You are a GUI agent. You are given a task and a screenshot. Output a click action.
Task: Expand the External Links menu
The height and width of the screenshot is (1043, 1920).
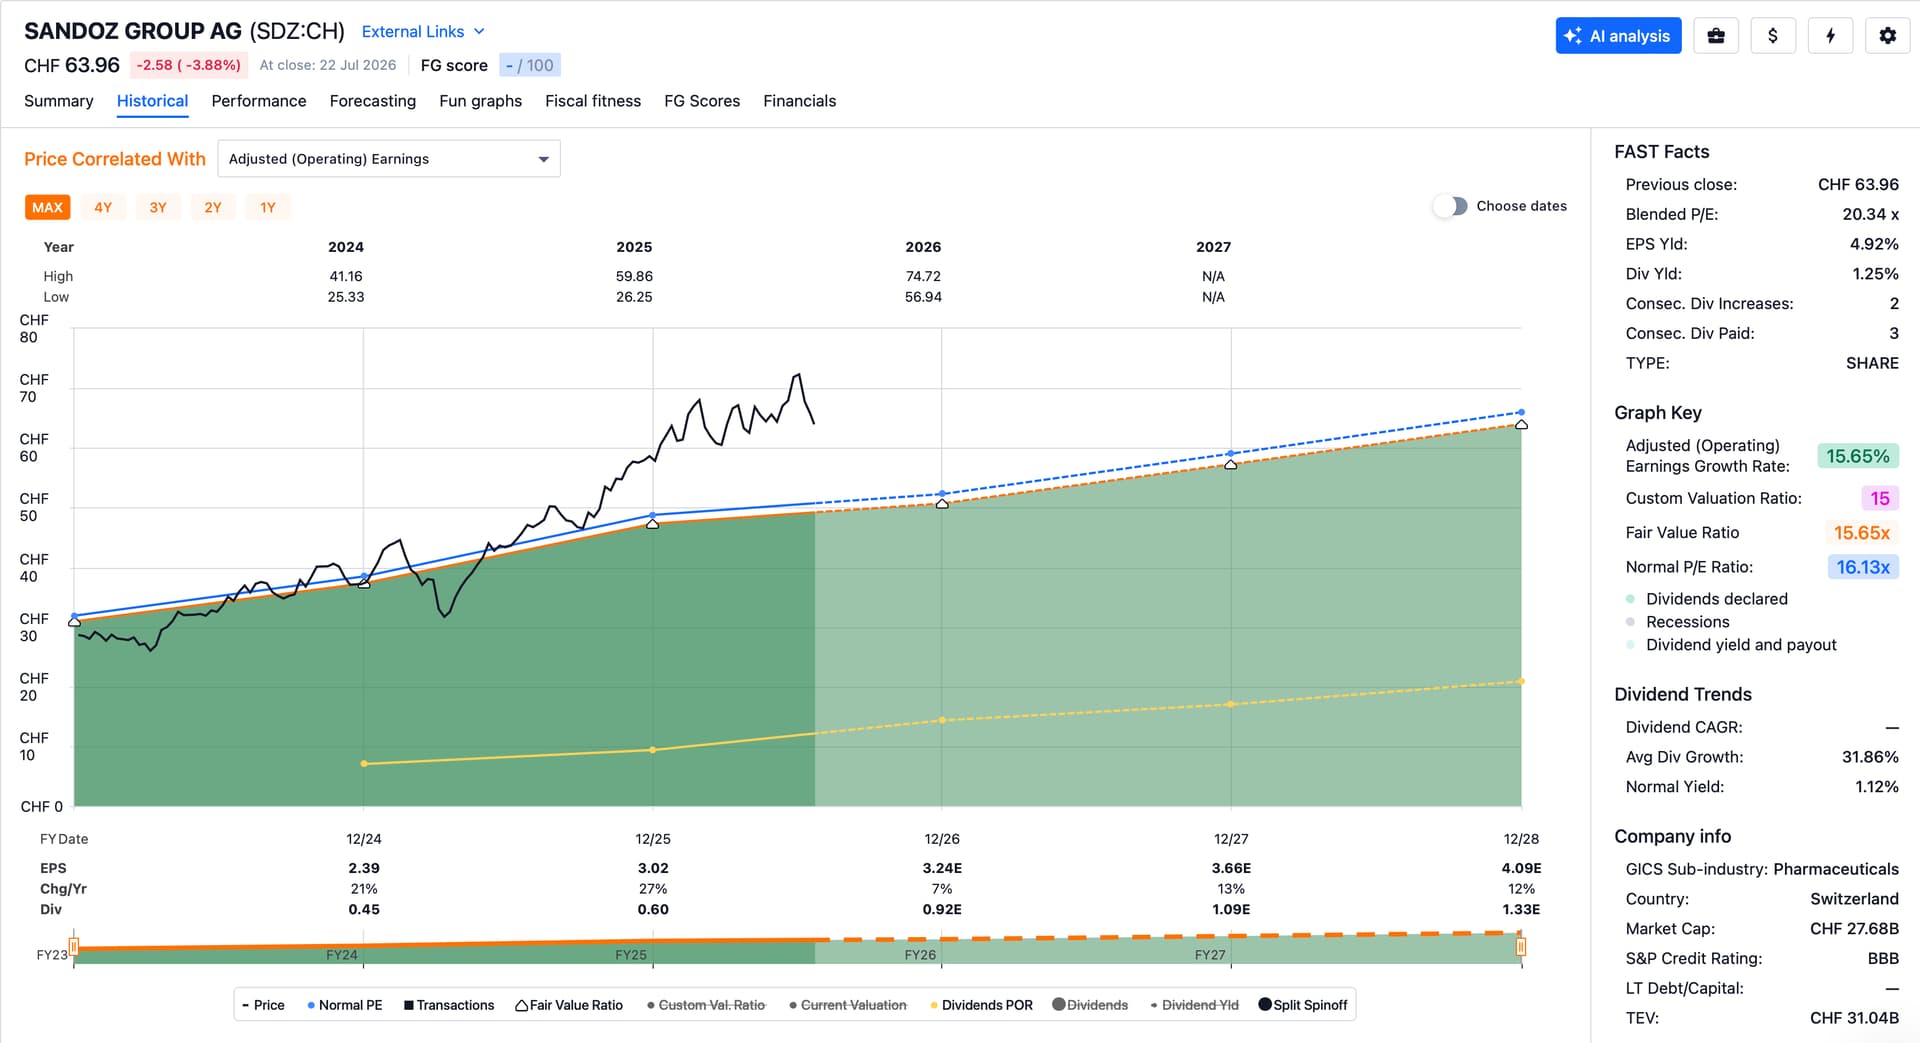coord(423,32)
